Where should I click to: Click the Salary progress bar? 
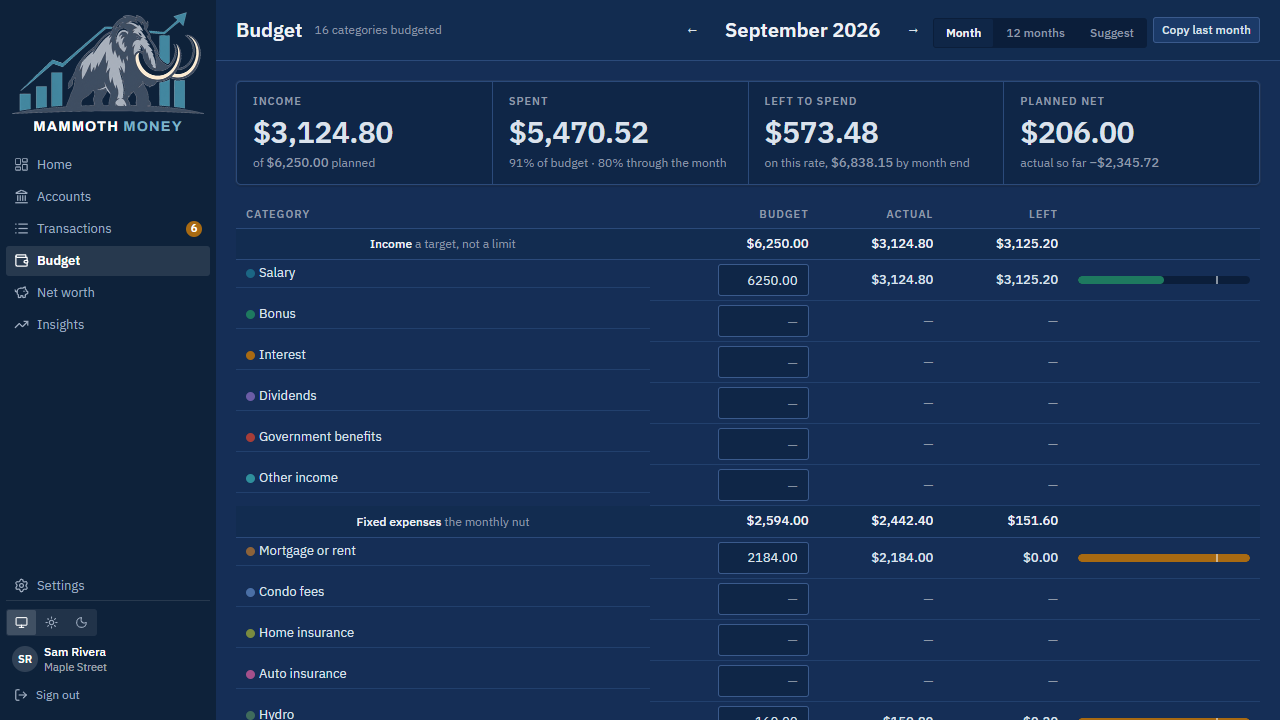click(1164, 280)
